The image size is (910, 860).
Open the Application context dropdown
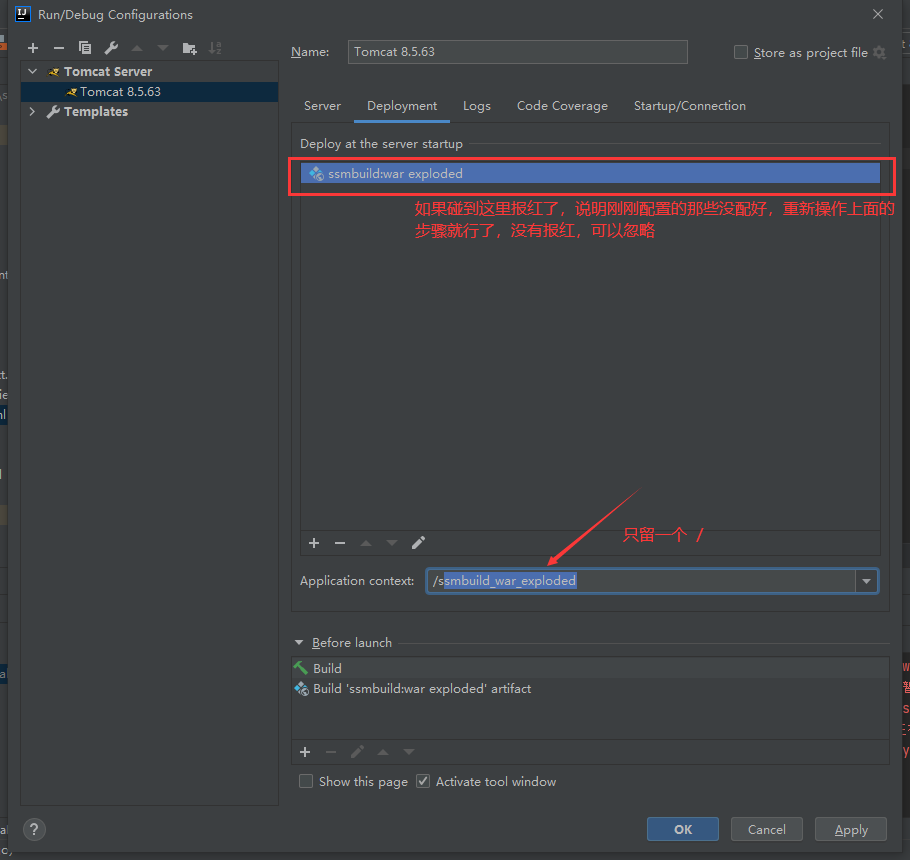coord(866,580)
